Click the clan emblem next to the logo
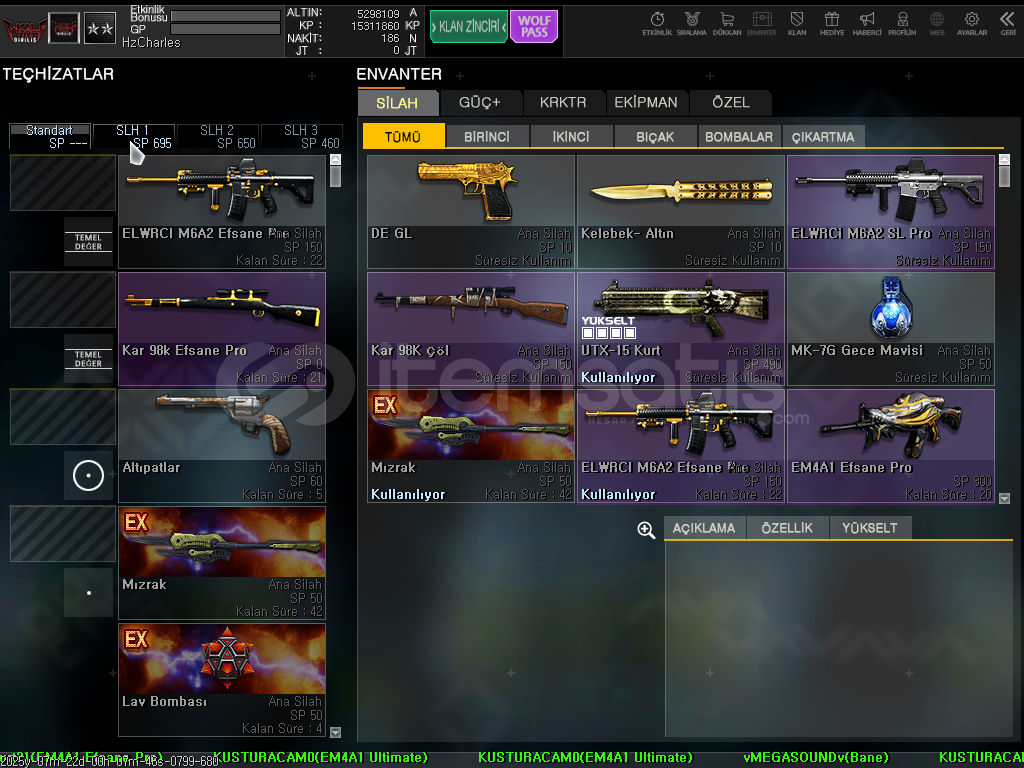 click(x=64, y=28)
